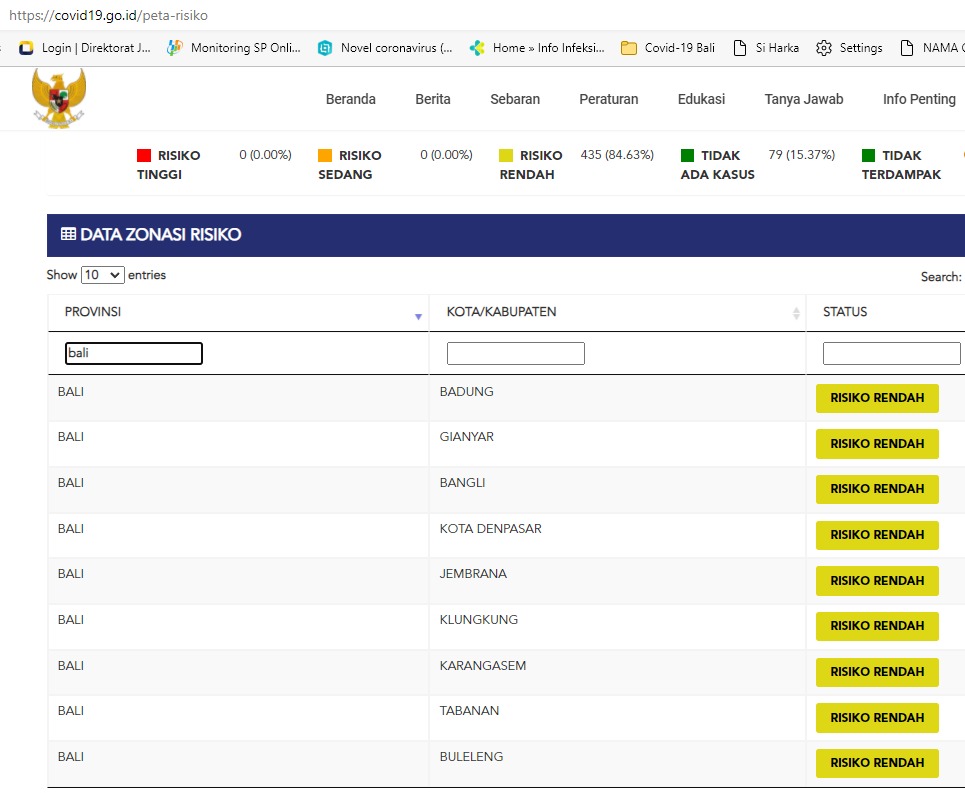The image size is (965, 793).
Task: Expand the Show entries dropdown
Action: 102,275
